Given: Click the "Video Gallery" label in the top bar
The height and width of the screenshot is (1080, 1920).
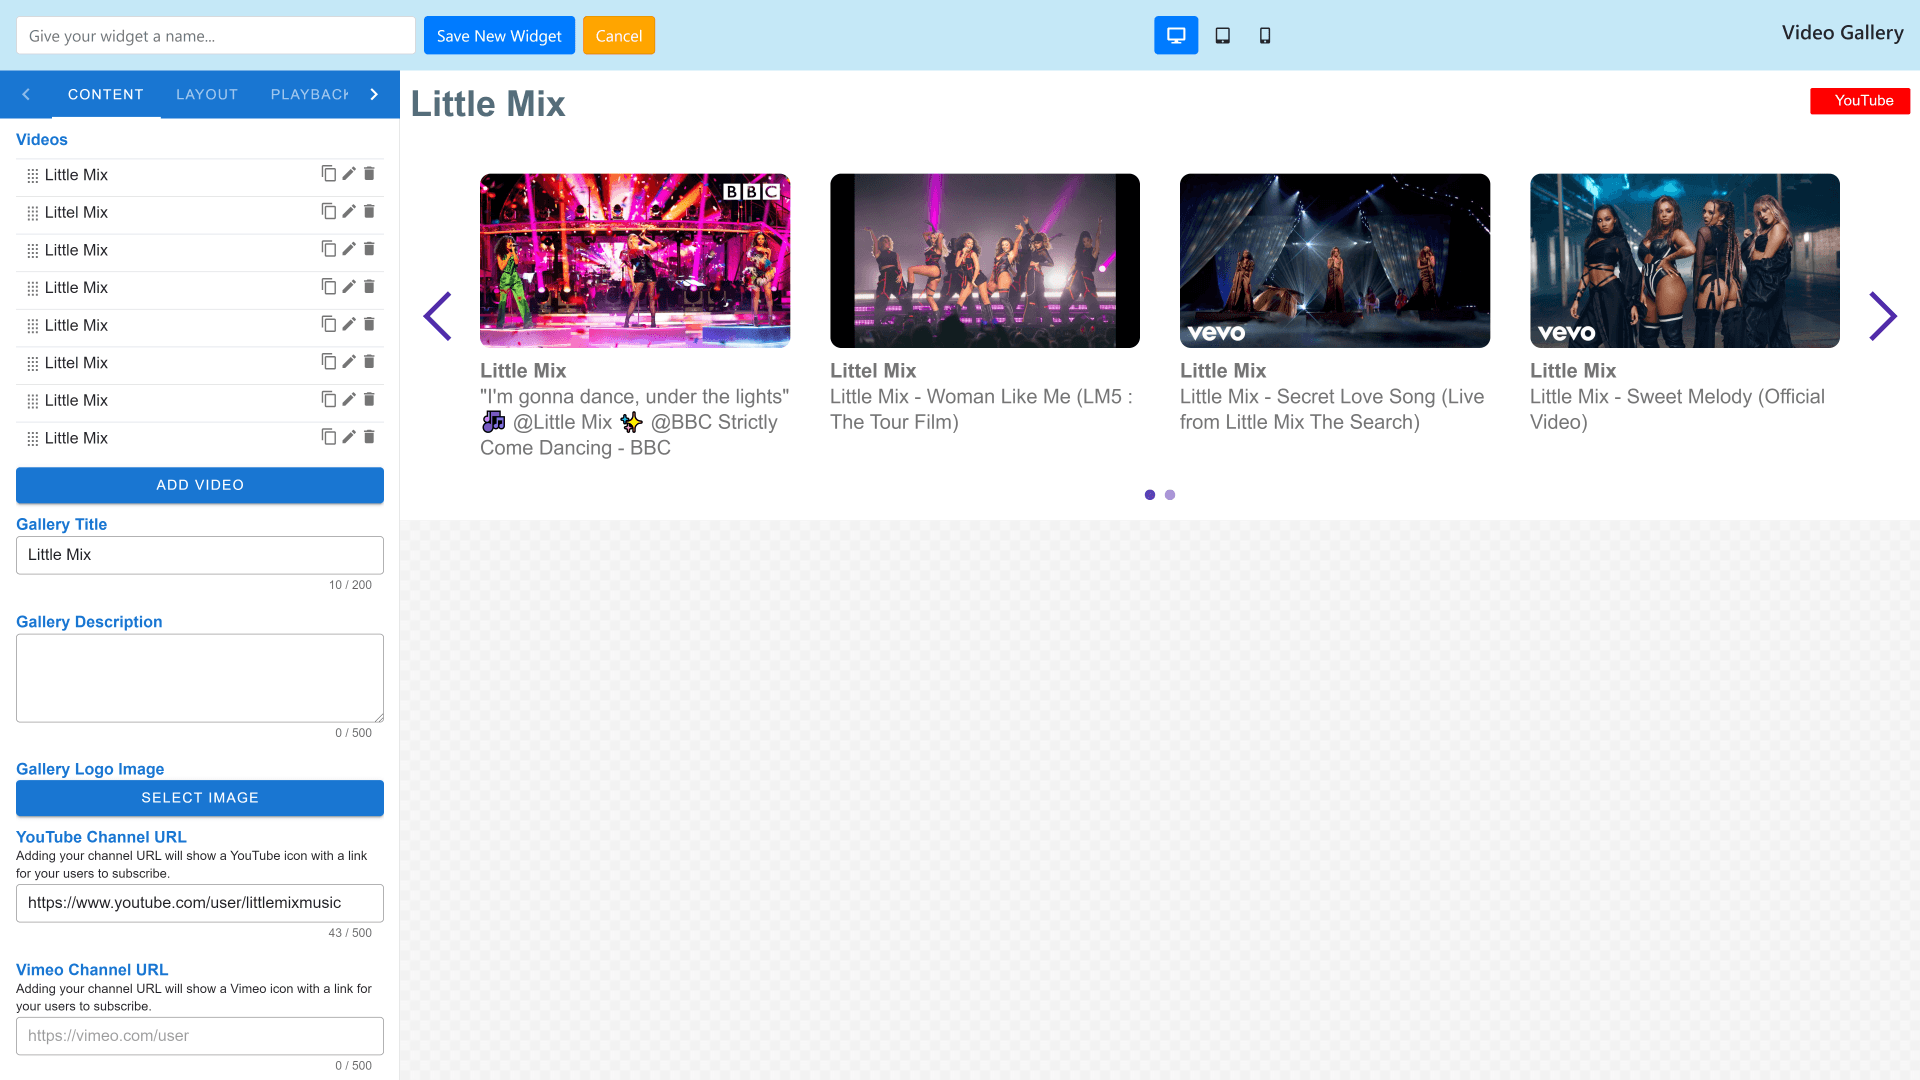Looking at the screenshot, I should 1842,33.
